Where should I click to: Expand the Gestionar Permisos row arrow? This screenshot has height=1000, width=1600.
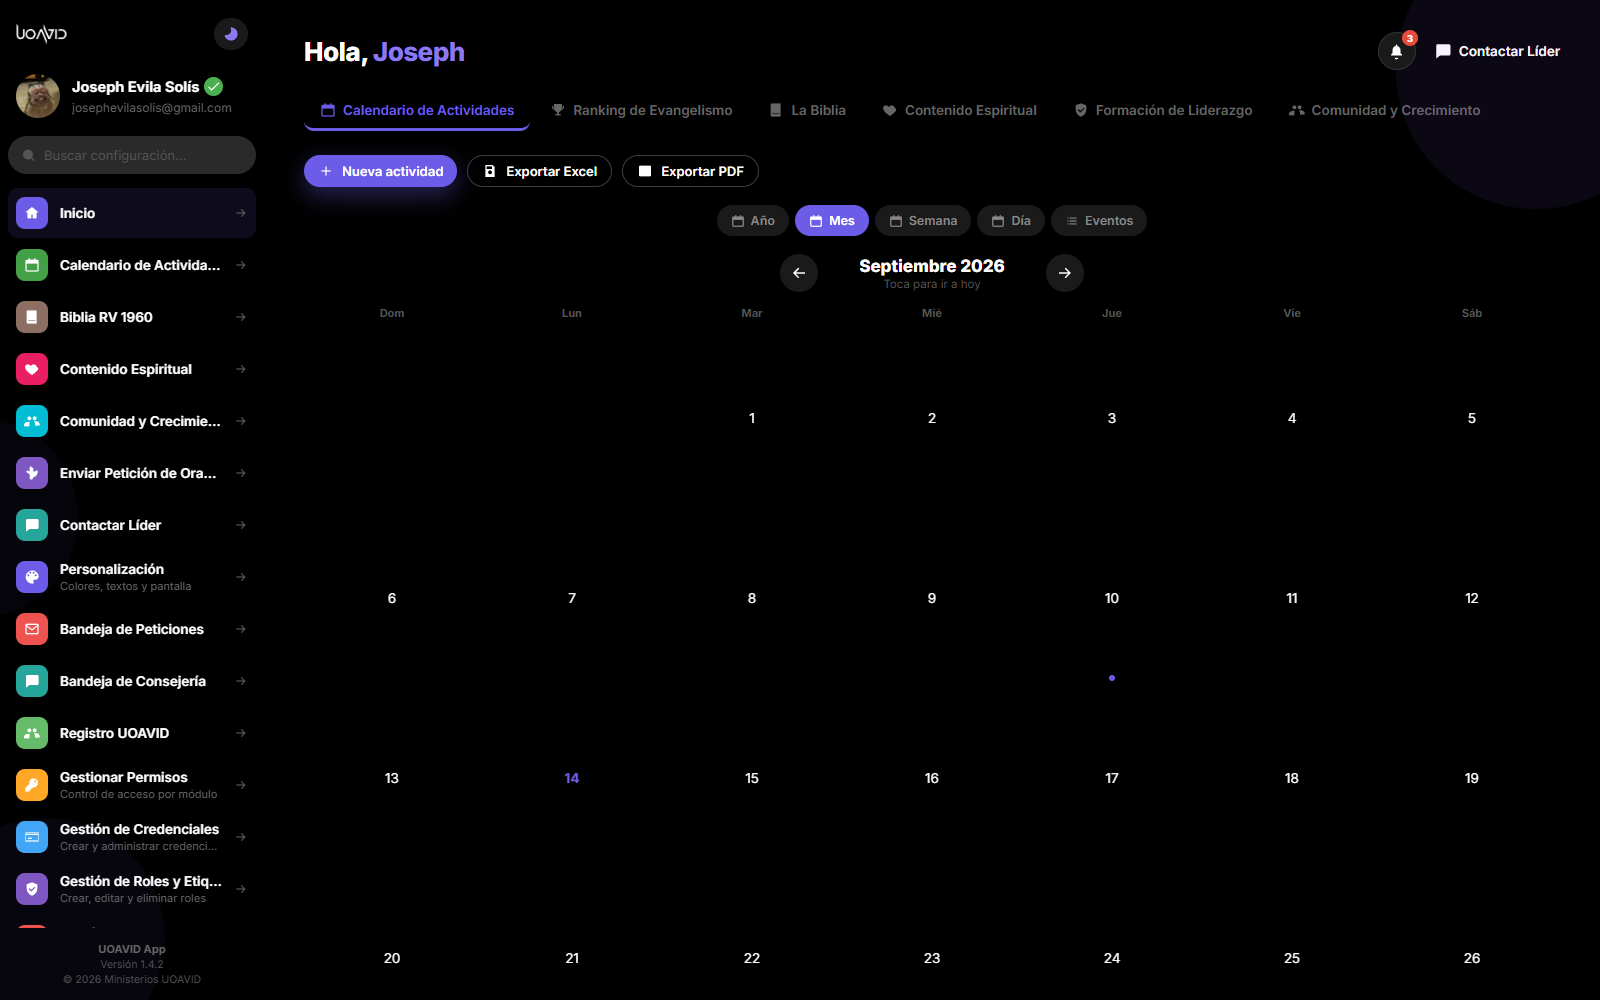(241, 785)
